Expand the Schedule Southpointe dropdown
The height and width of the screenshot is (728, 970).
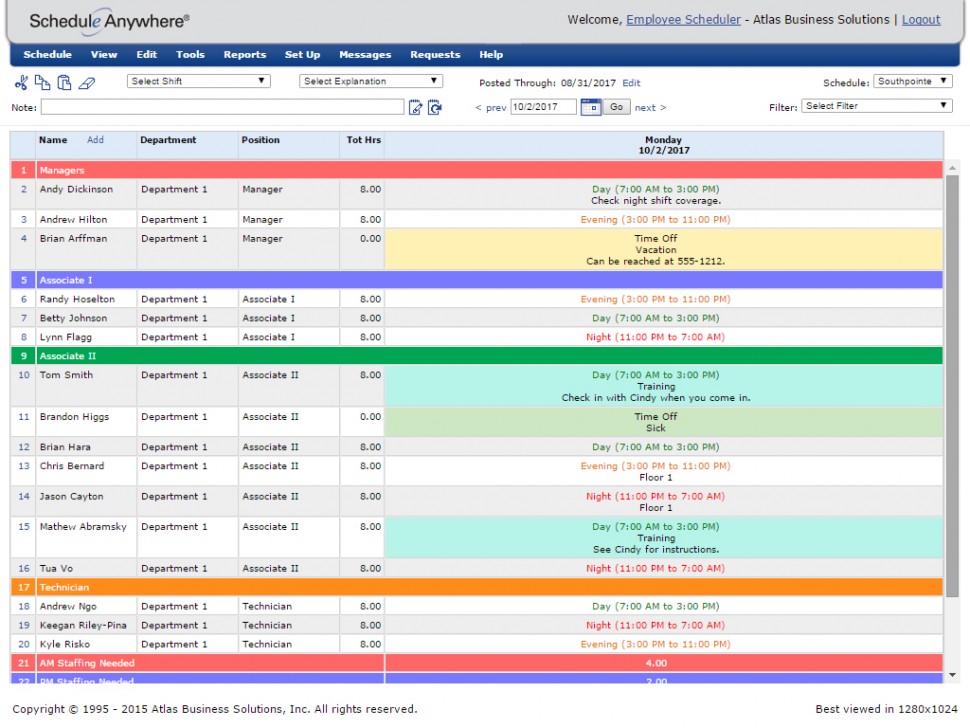(912, 81)
